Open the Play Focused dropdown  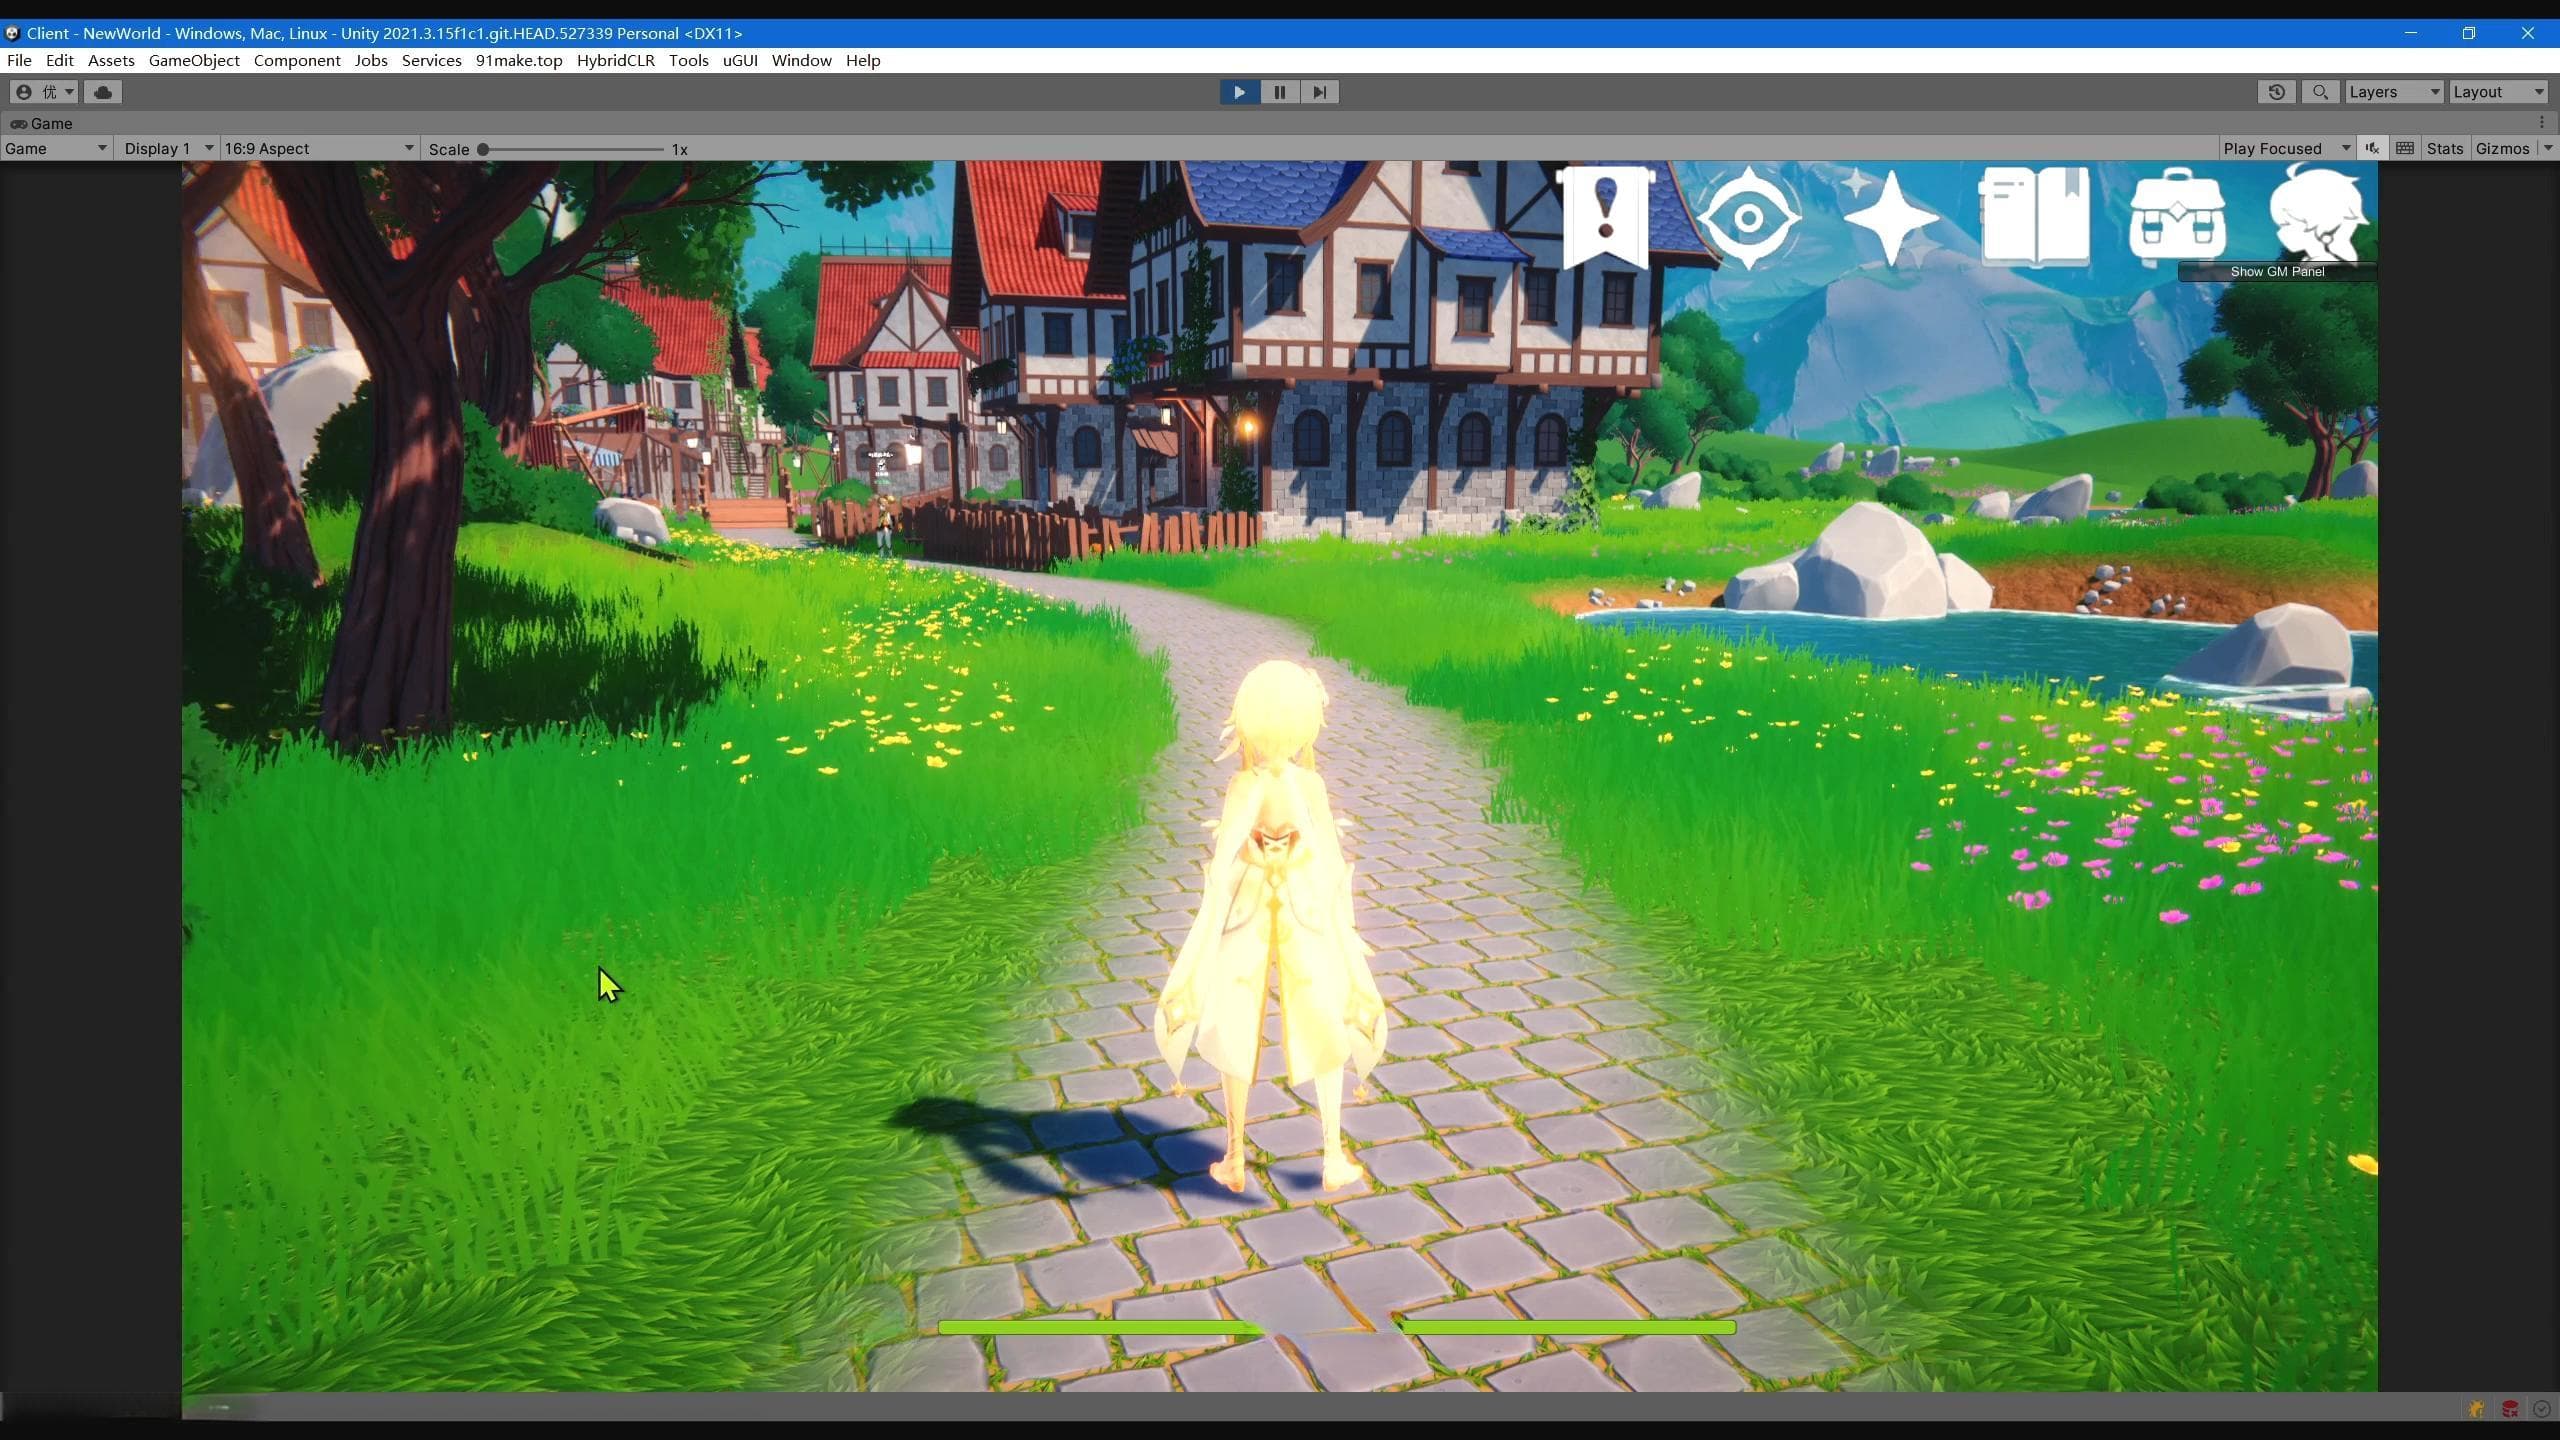click(2286, 149)
